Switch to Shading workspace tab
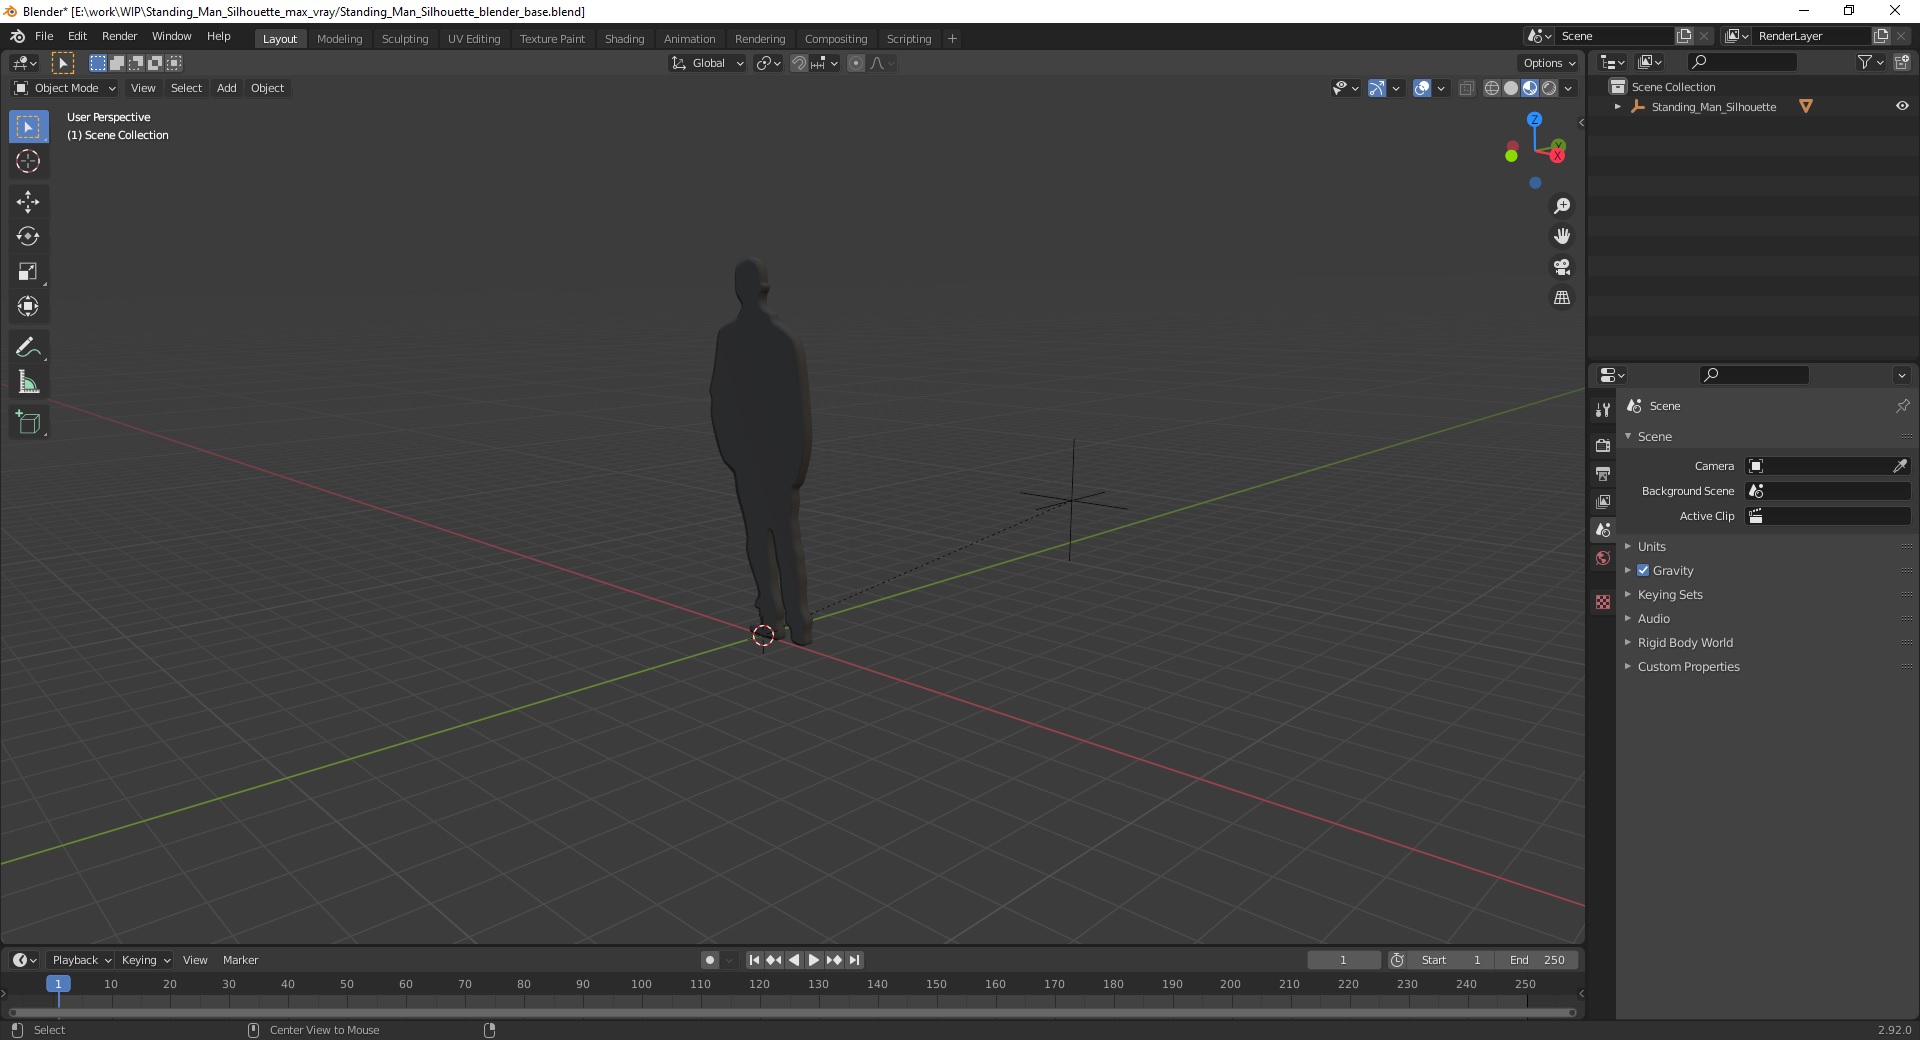This screenshot has width=1920, height=1040. (624, 39)
